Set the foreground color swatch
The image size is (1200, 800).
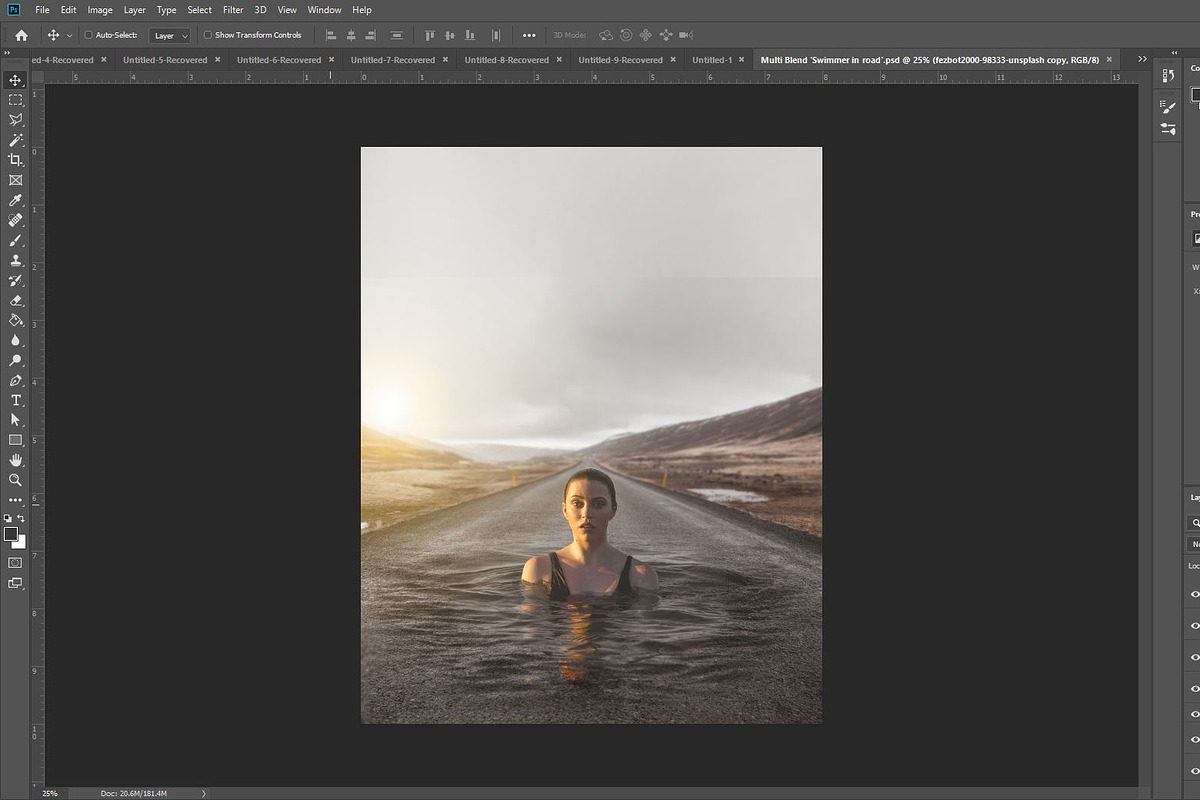tap(11, 534)
